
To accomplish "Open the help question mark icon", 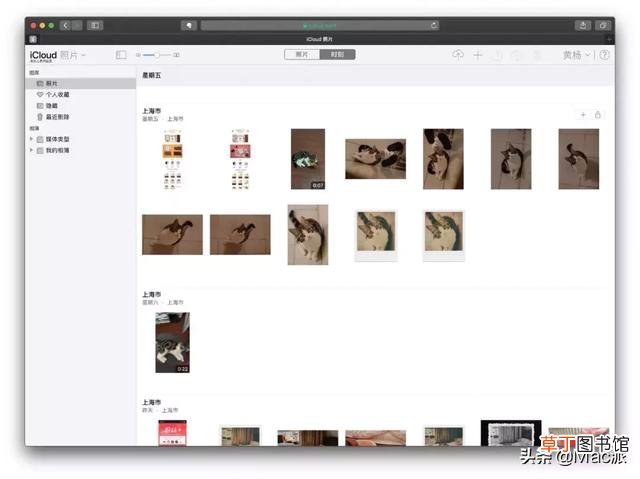I will point(604,55).
